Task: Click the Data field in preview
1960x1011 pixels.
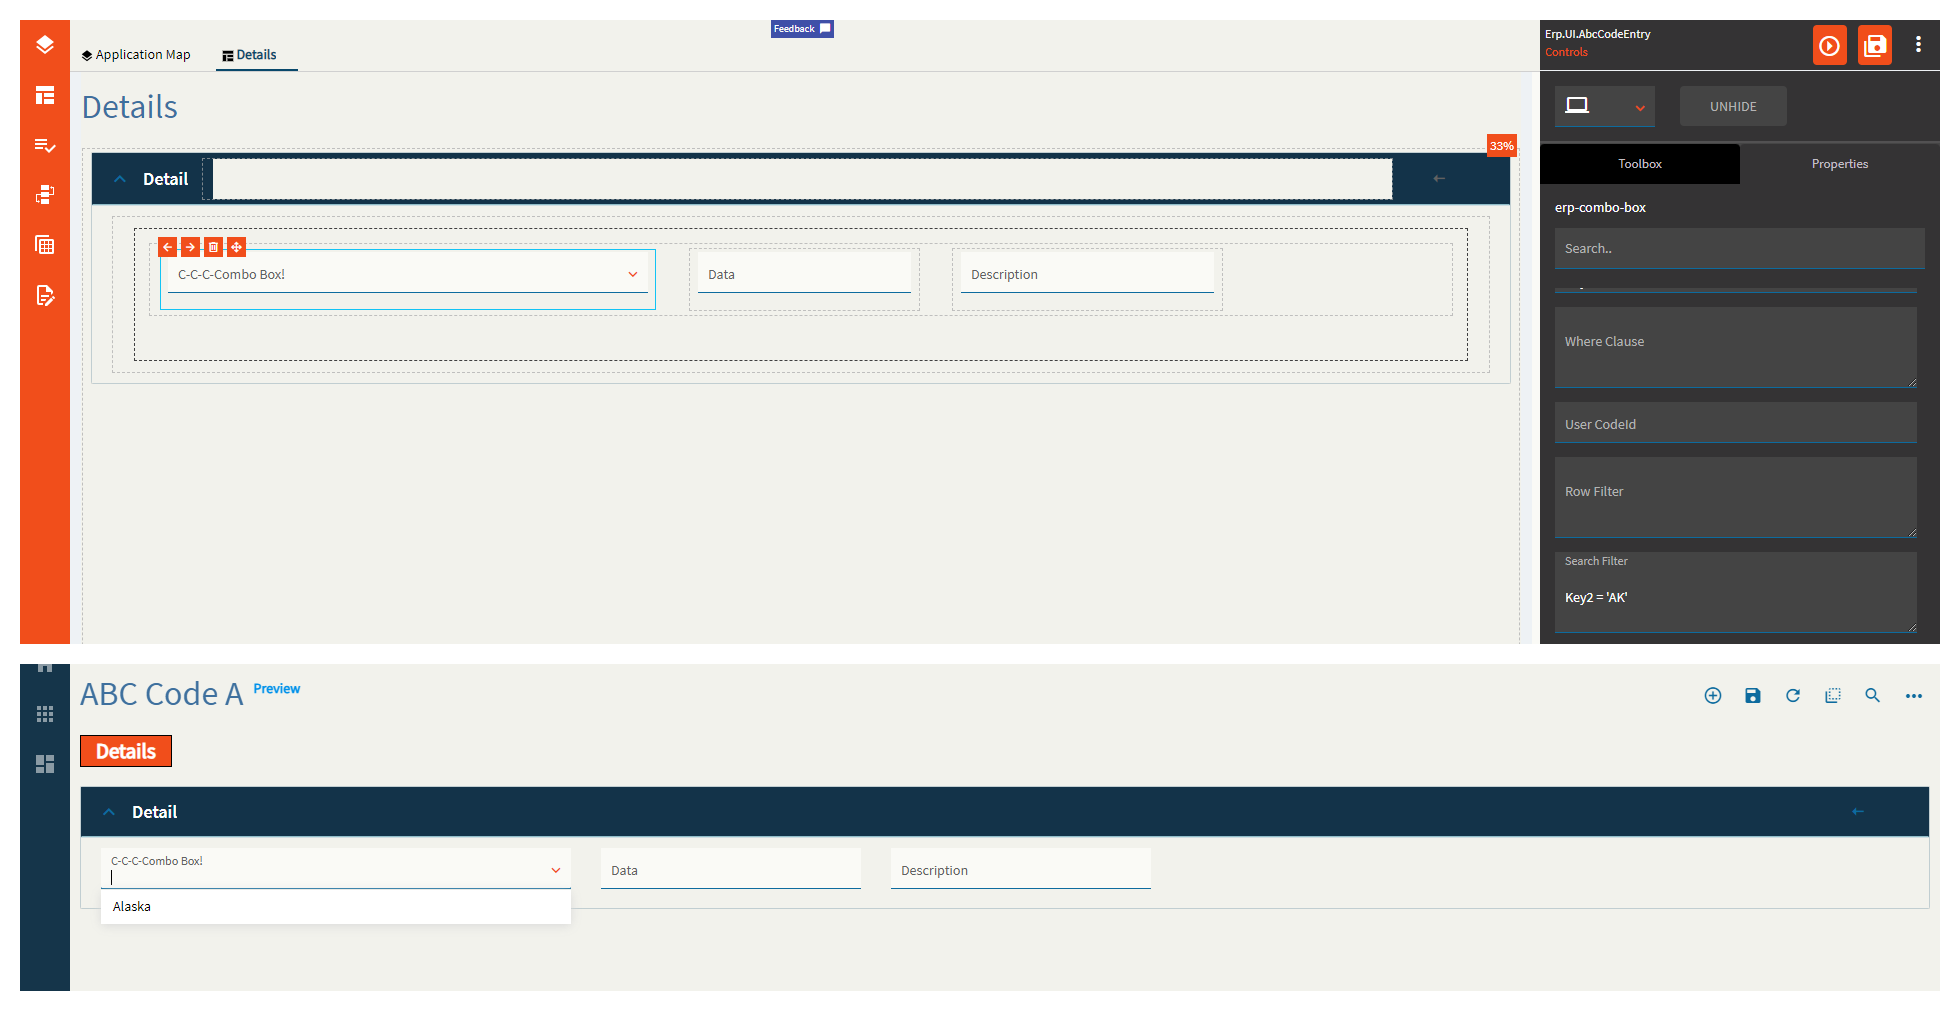Action: point(731,869)
